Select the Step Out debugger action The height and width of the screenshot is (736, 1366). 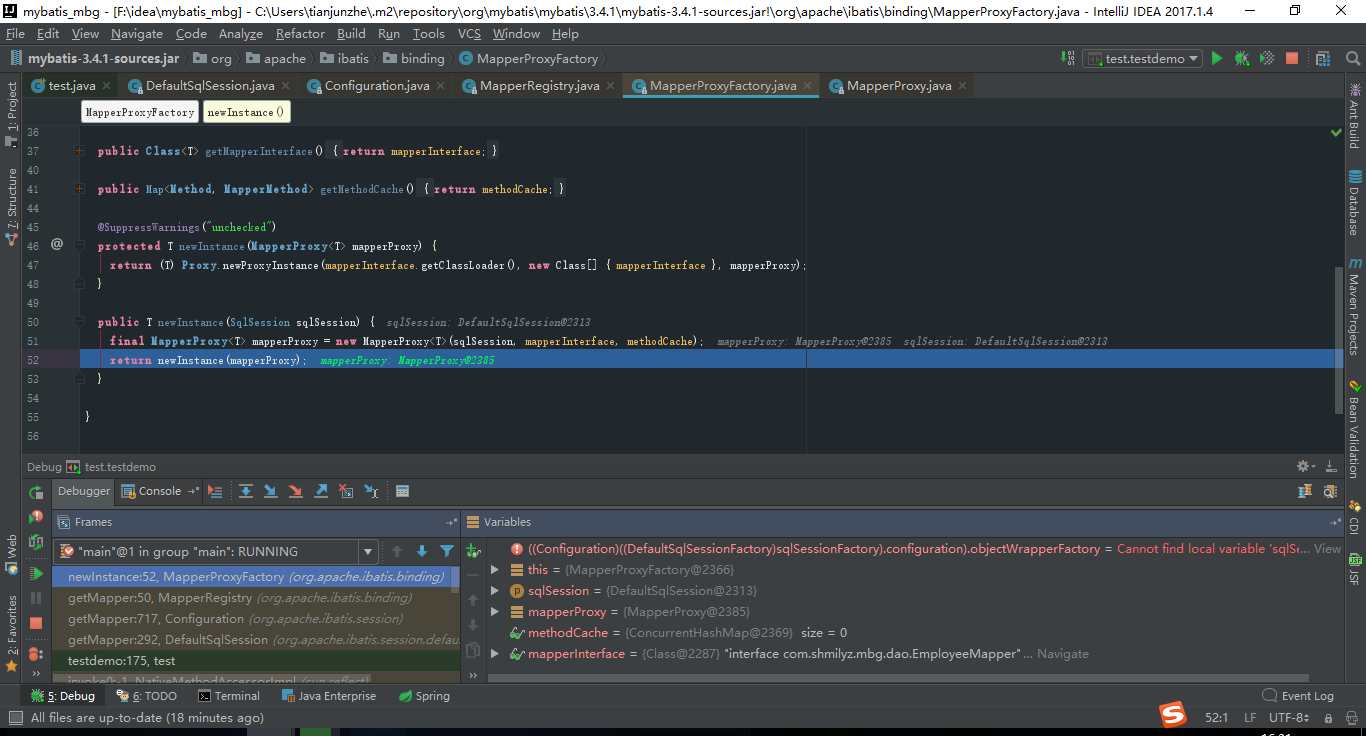point(321,491)
